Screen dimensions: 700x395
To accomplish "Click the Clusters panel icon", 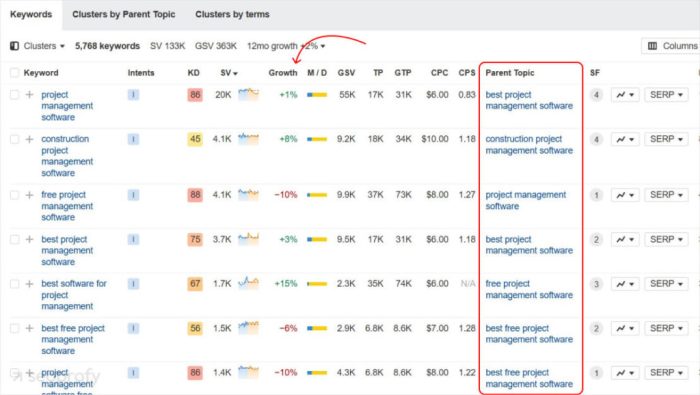I will pos(14,46).
